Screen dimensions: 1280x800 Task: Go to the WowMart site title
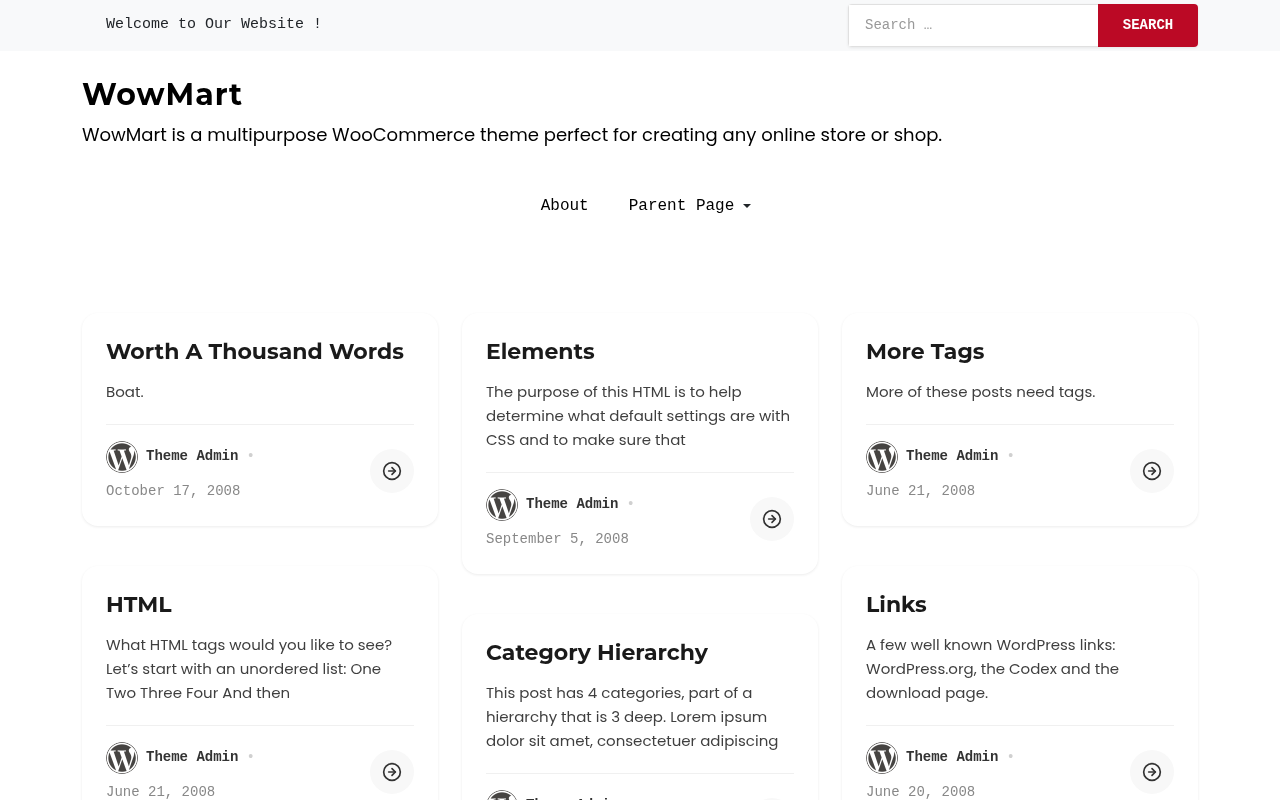click(162, 94)
